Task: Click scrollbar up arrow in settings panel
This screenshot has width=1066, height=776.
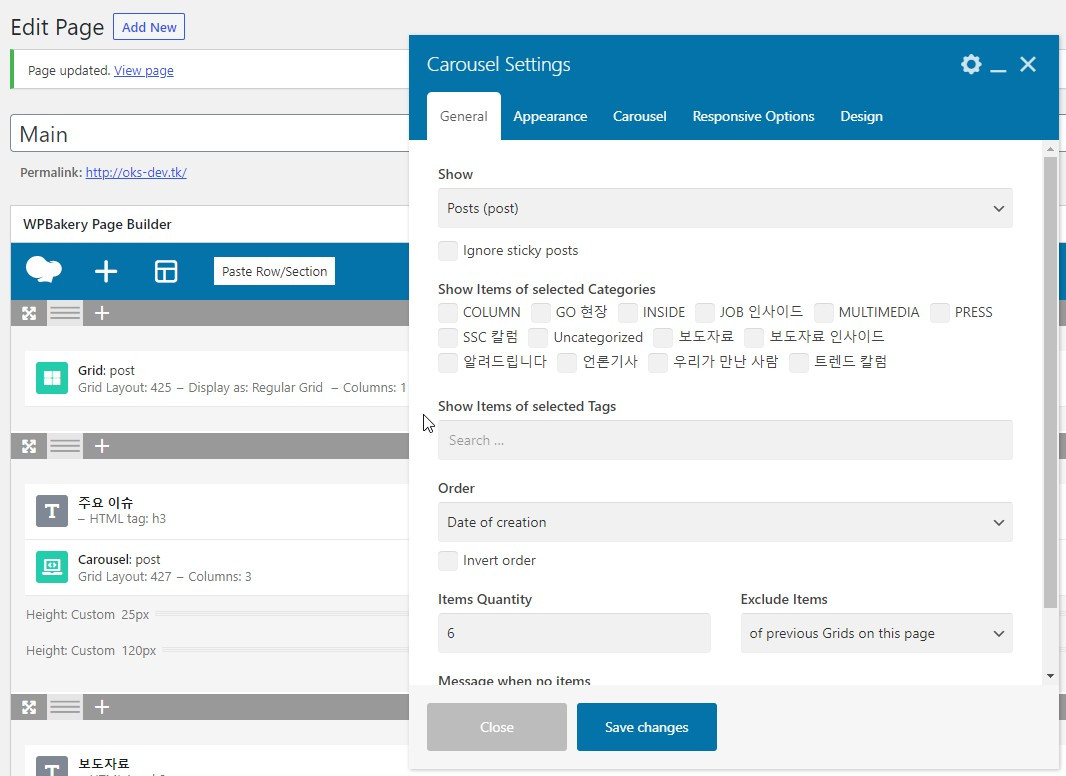Action: tap(1050, 148)
